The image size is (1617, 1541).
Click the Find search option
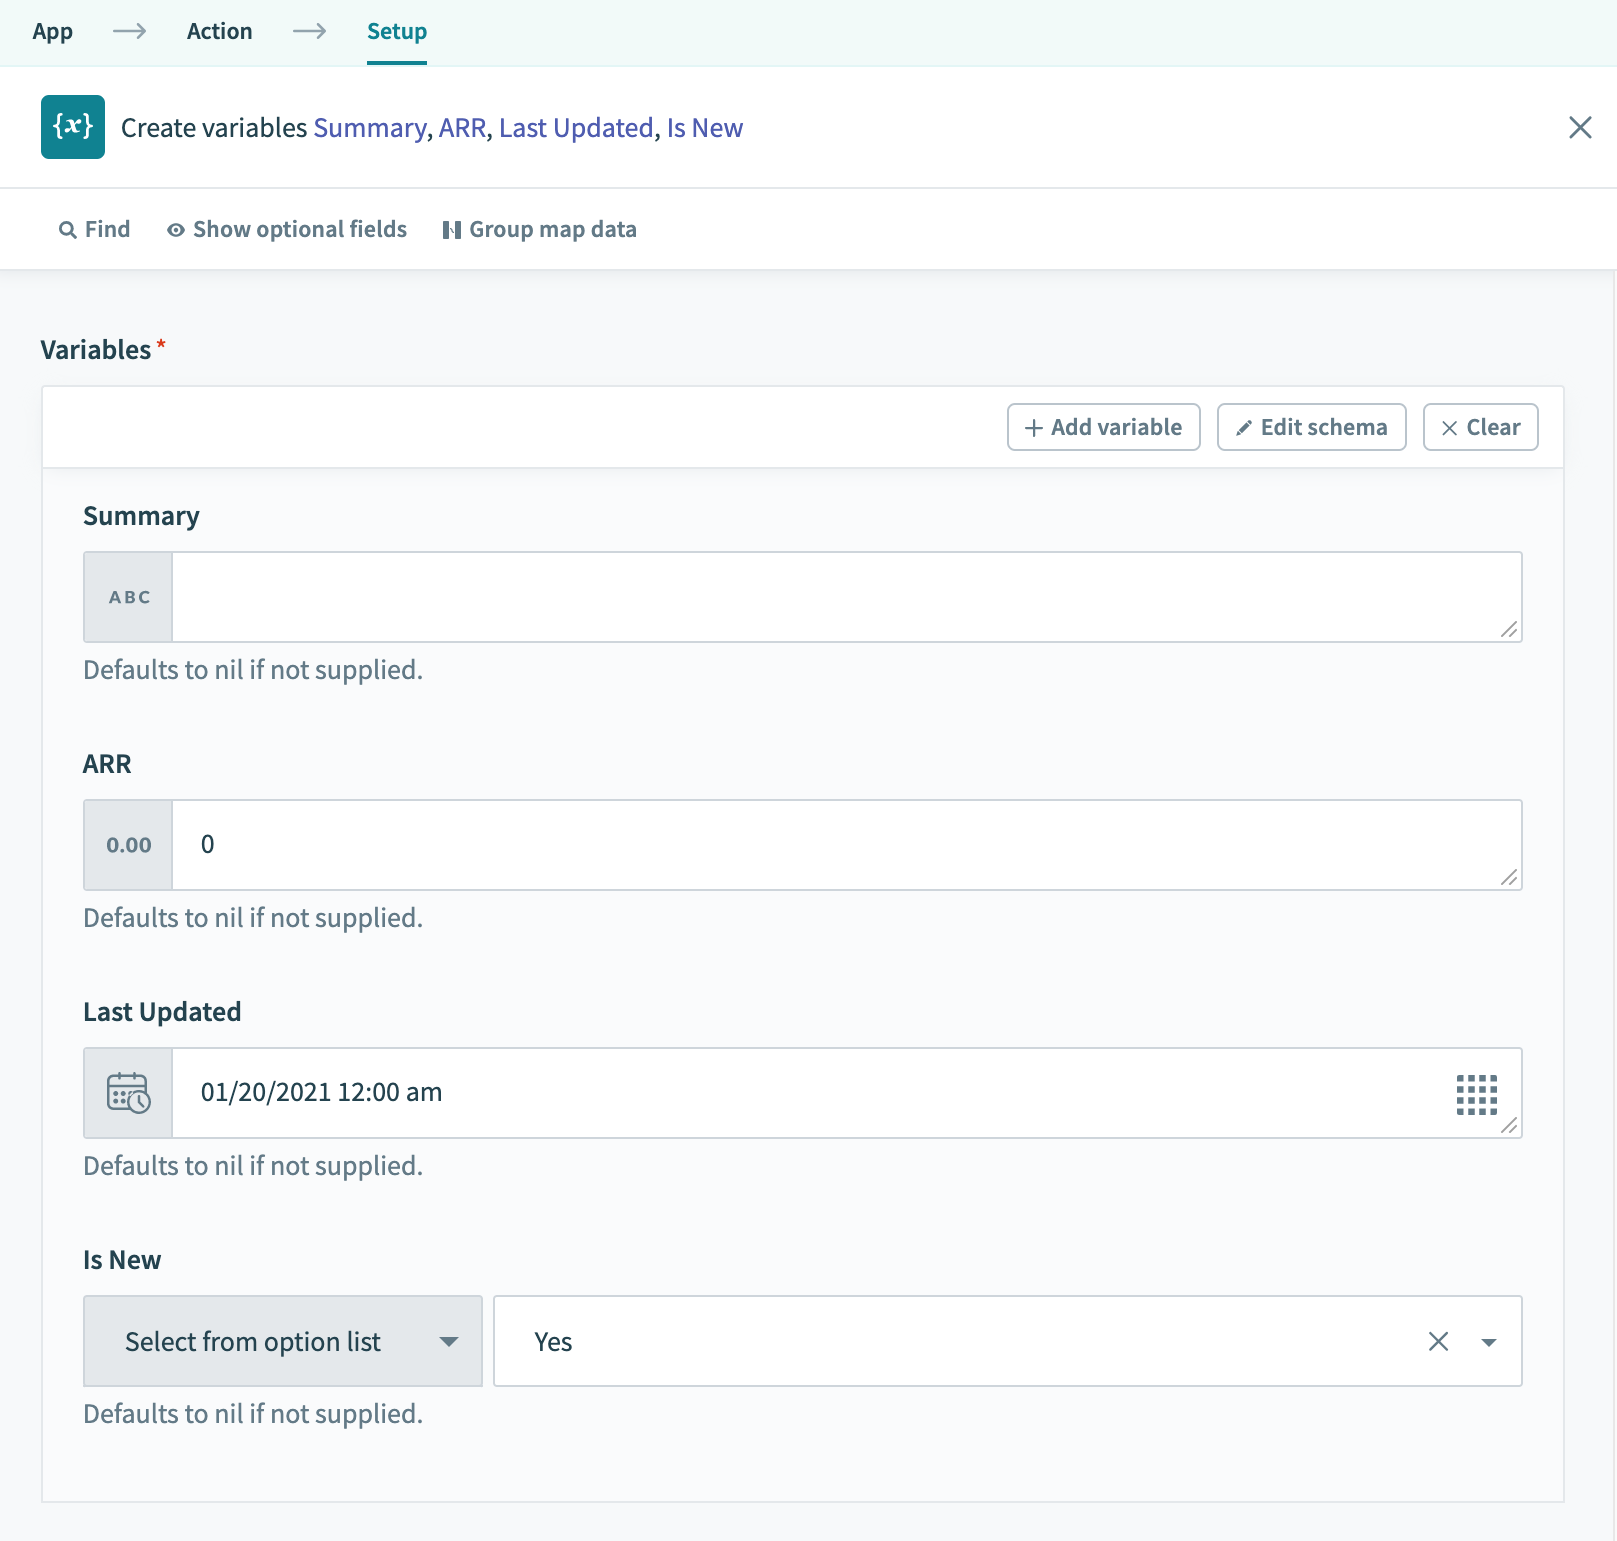pyautogui.click(x=95, y=230)
